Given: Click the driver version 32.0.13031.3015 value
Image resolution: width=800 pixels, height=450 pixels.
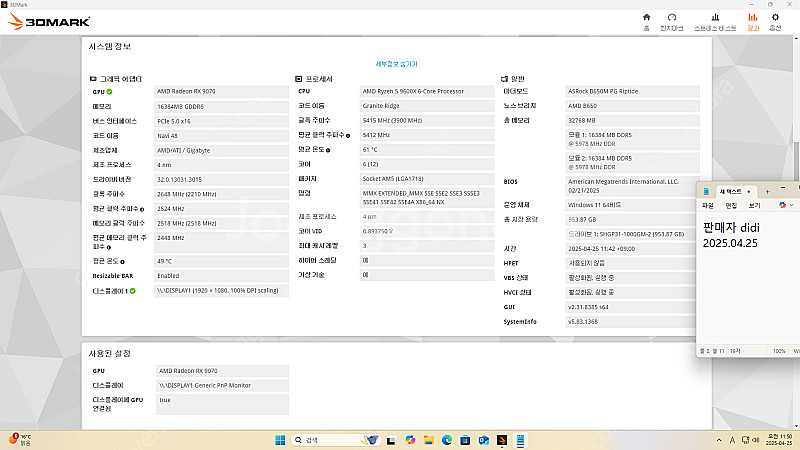Looking at the screenshot, I should pyautogui.click(x=221, y=180).
